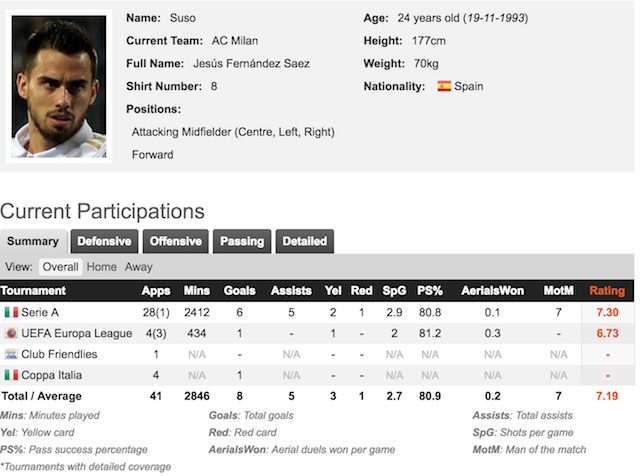The width and height of the screenshot is (640, 476).
Task: Open the Detailed statistics tab
Action: pyautogui.click(x=305, y=241)
